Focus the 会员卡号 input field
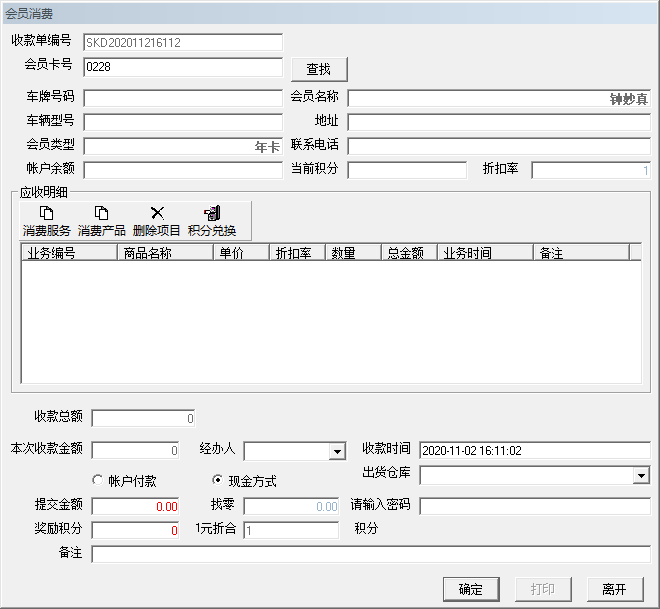The image size is (660, 609). tap(183, 67)
